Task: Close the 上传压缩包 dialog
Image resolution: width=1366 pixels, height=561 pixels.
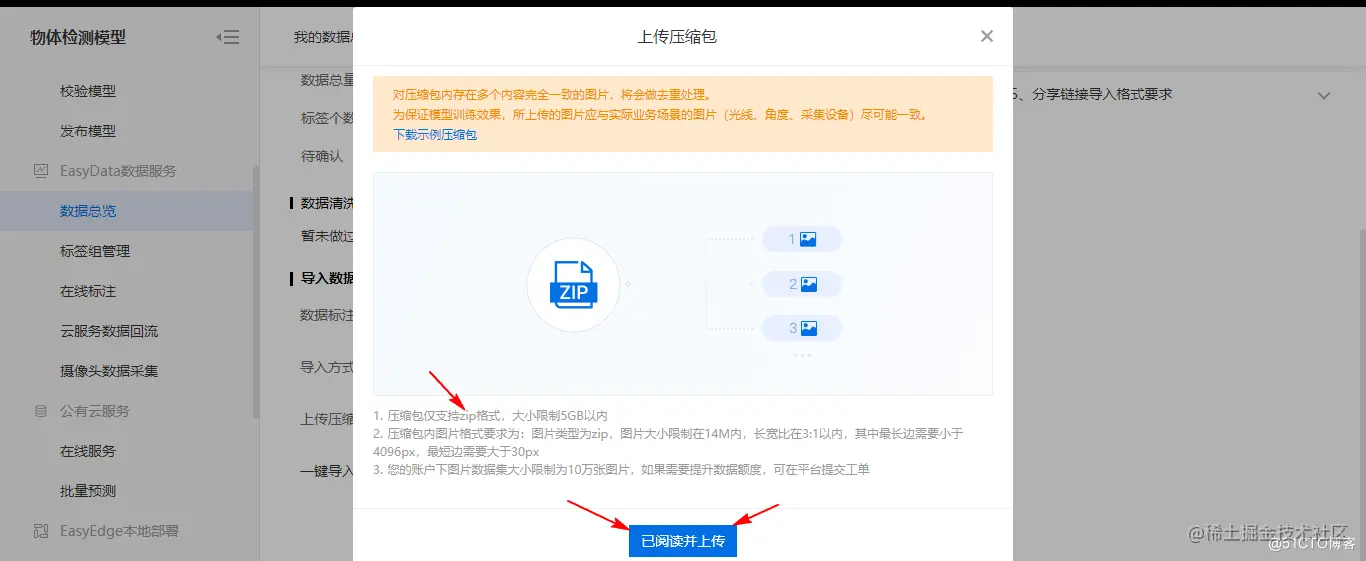Action: (x=987, y=36)
